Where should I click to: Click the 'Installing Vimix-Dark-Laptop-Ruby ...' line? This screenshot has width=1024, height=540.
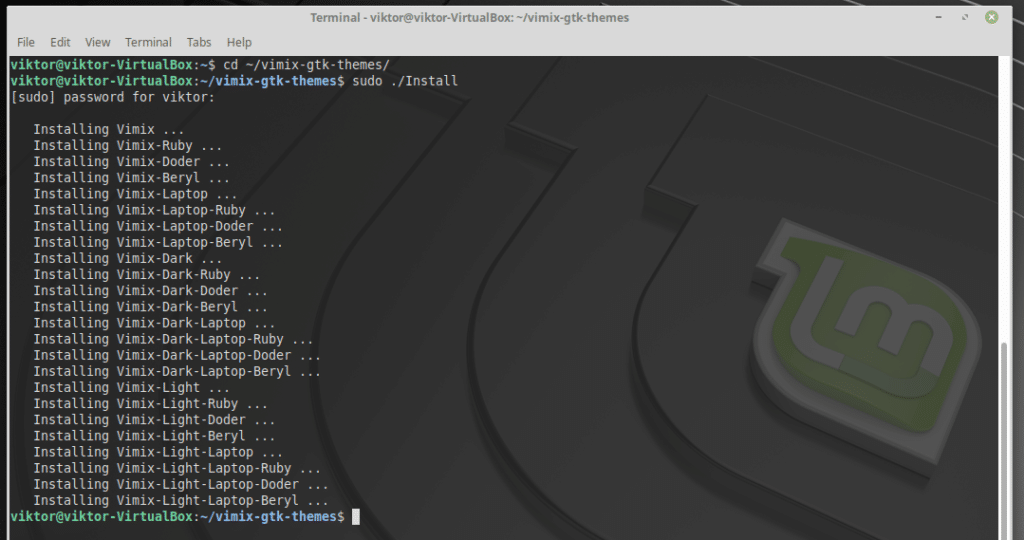coord(173,339)
